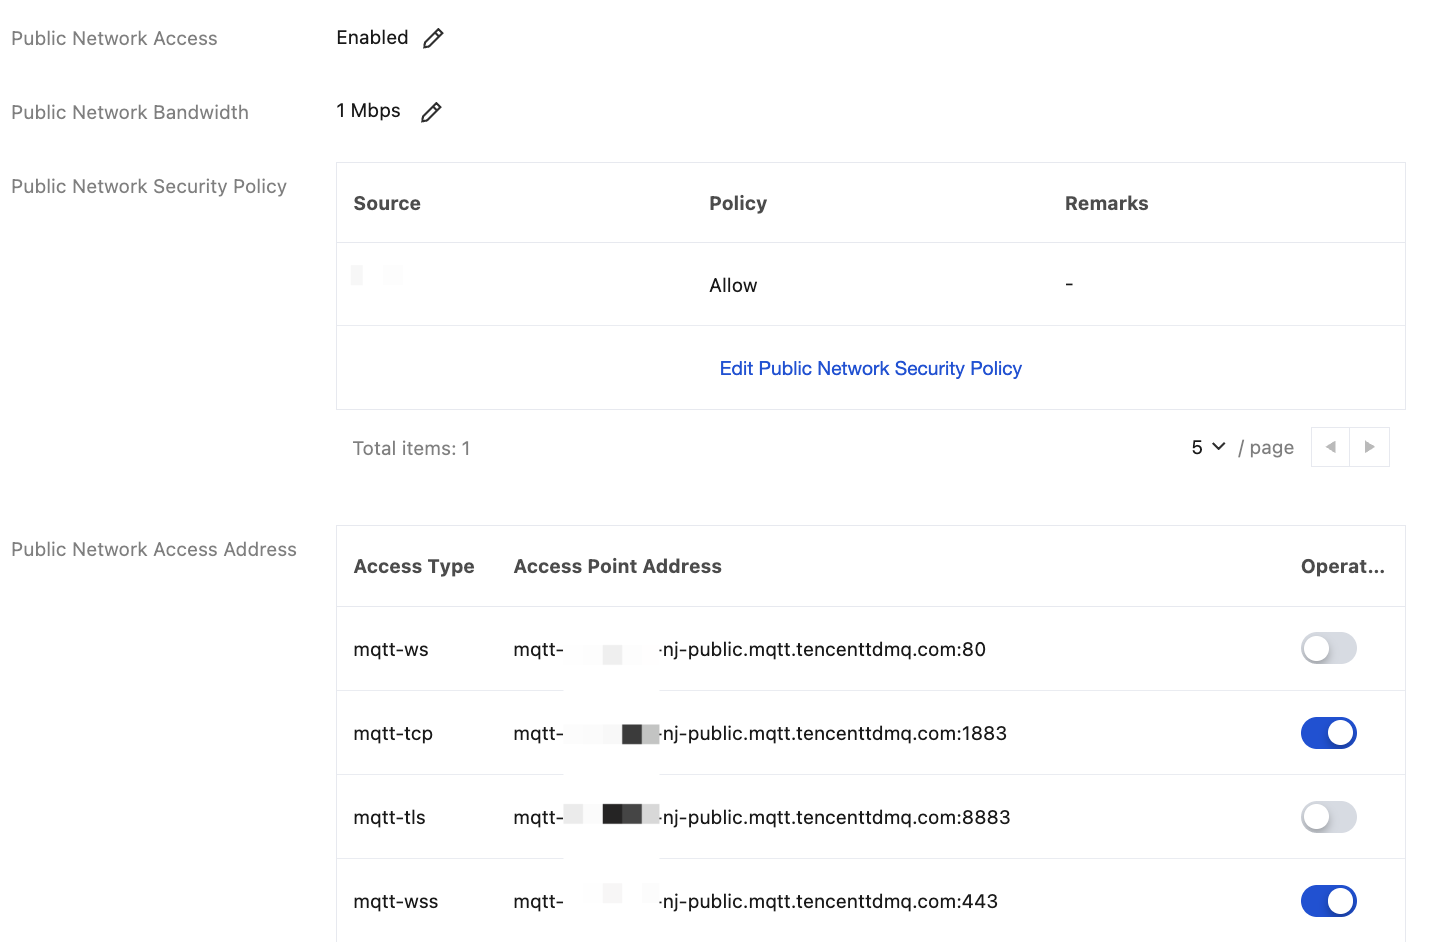Select the mqtt-wss address ending in 443
Image resolution: width=1452 pixels, height=942 pixels.
tap(756, 902)
